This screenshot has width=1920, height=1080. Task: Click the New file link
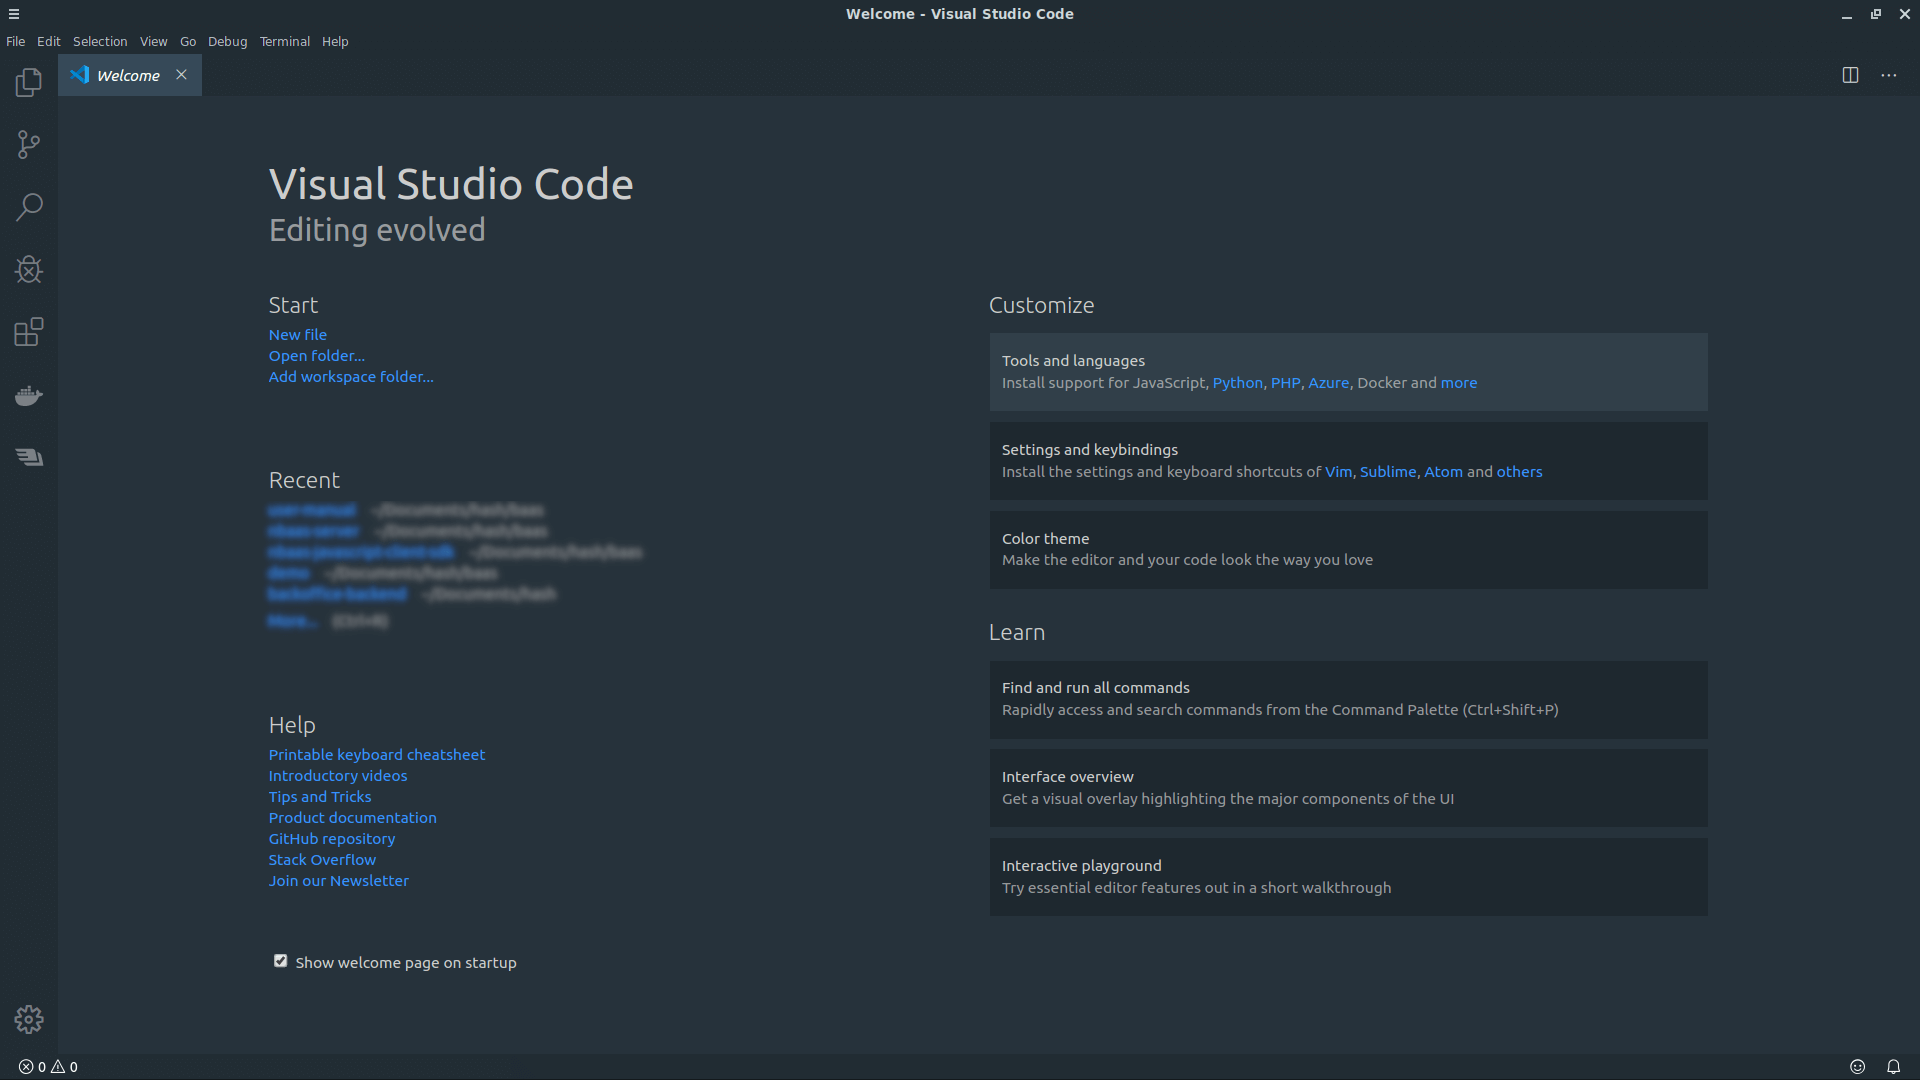click(x=297, y=335)
